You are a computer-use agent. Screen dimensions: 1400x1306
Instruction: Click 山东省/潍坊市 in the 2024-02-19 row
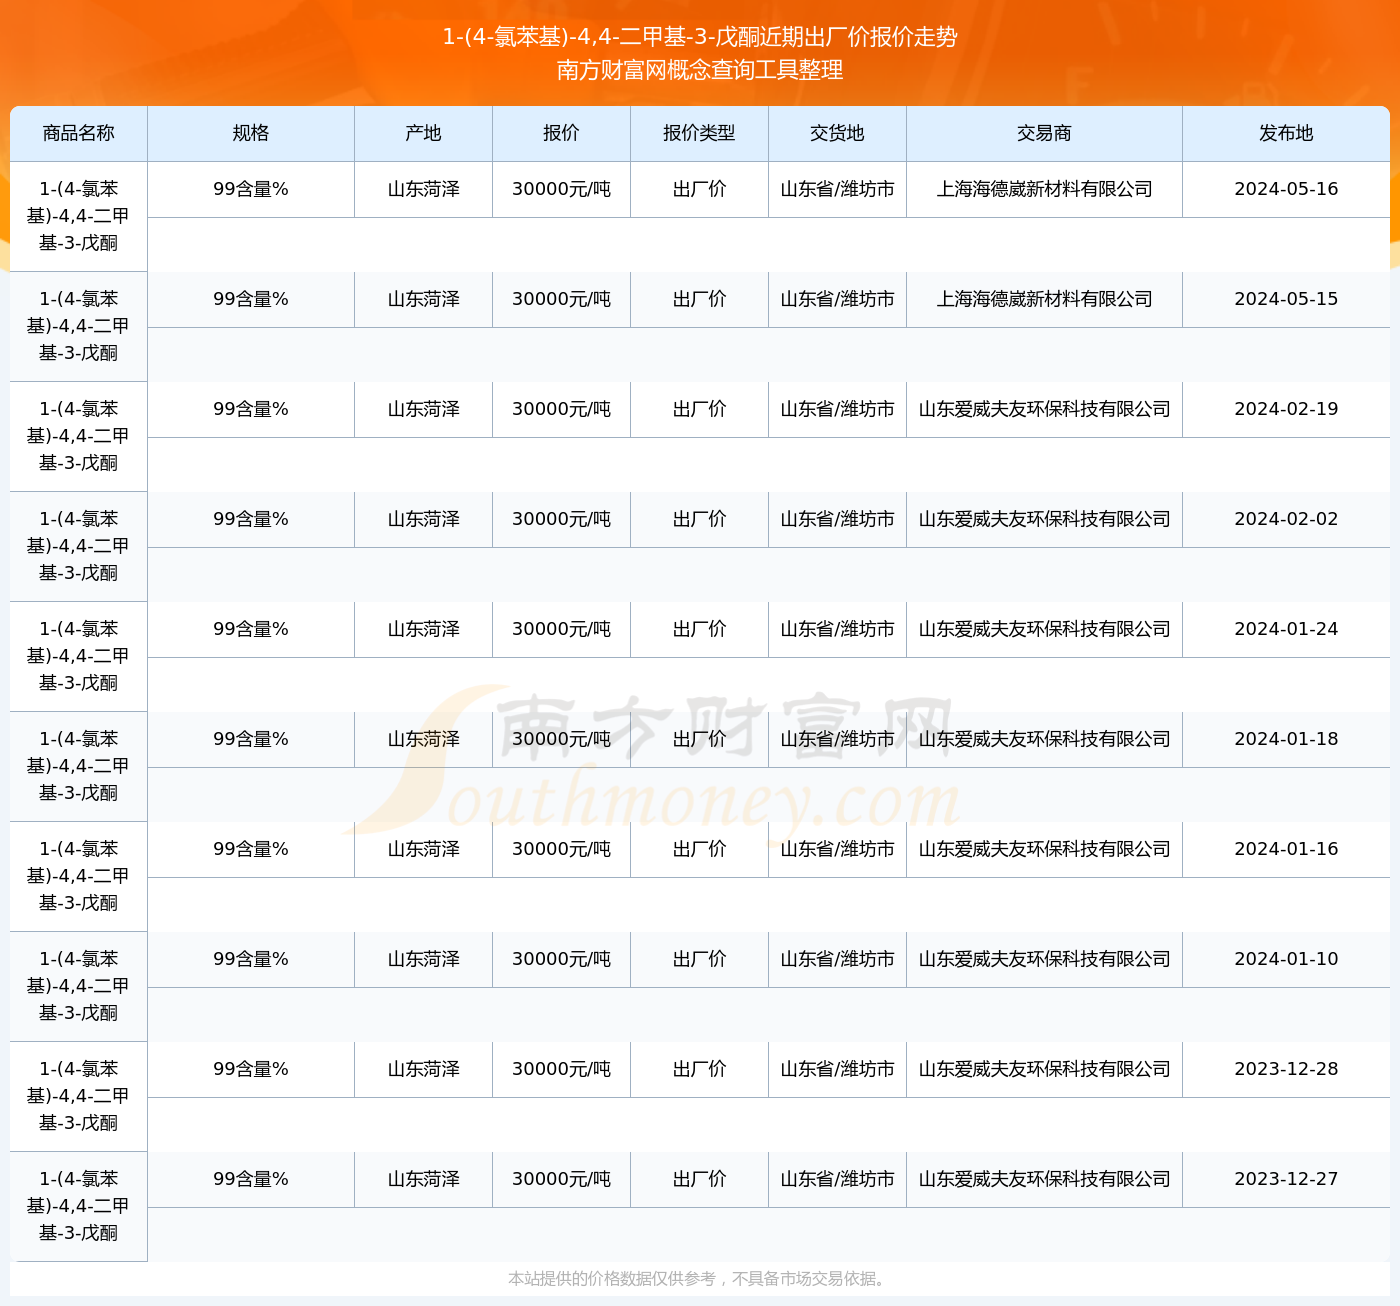[x=837, y=409]
